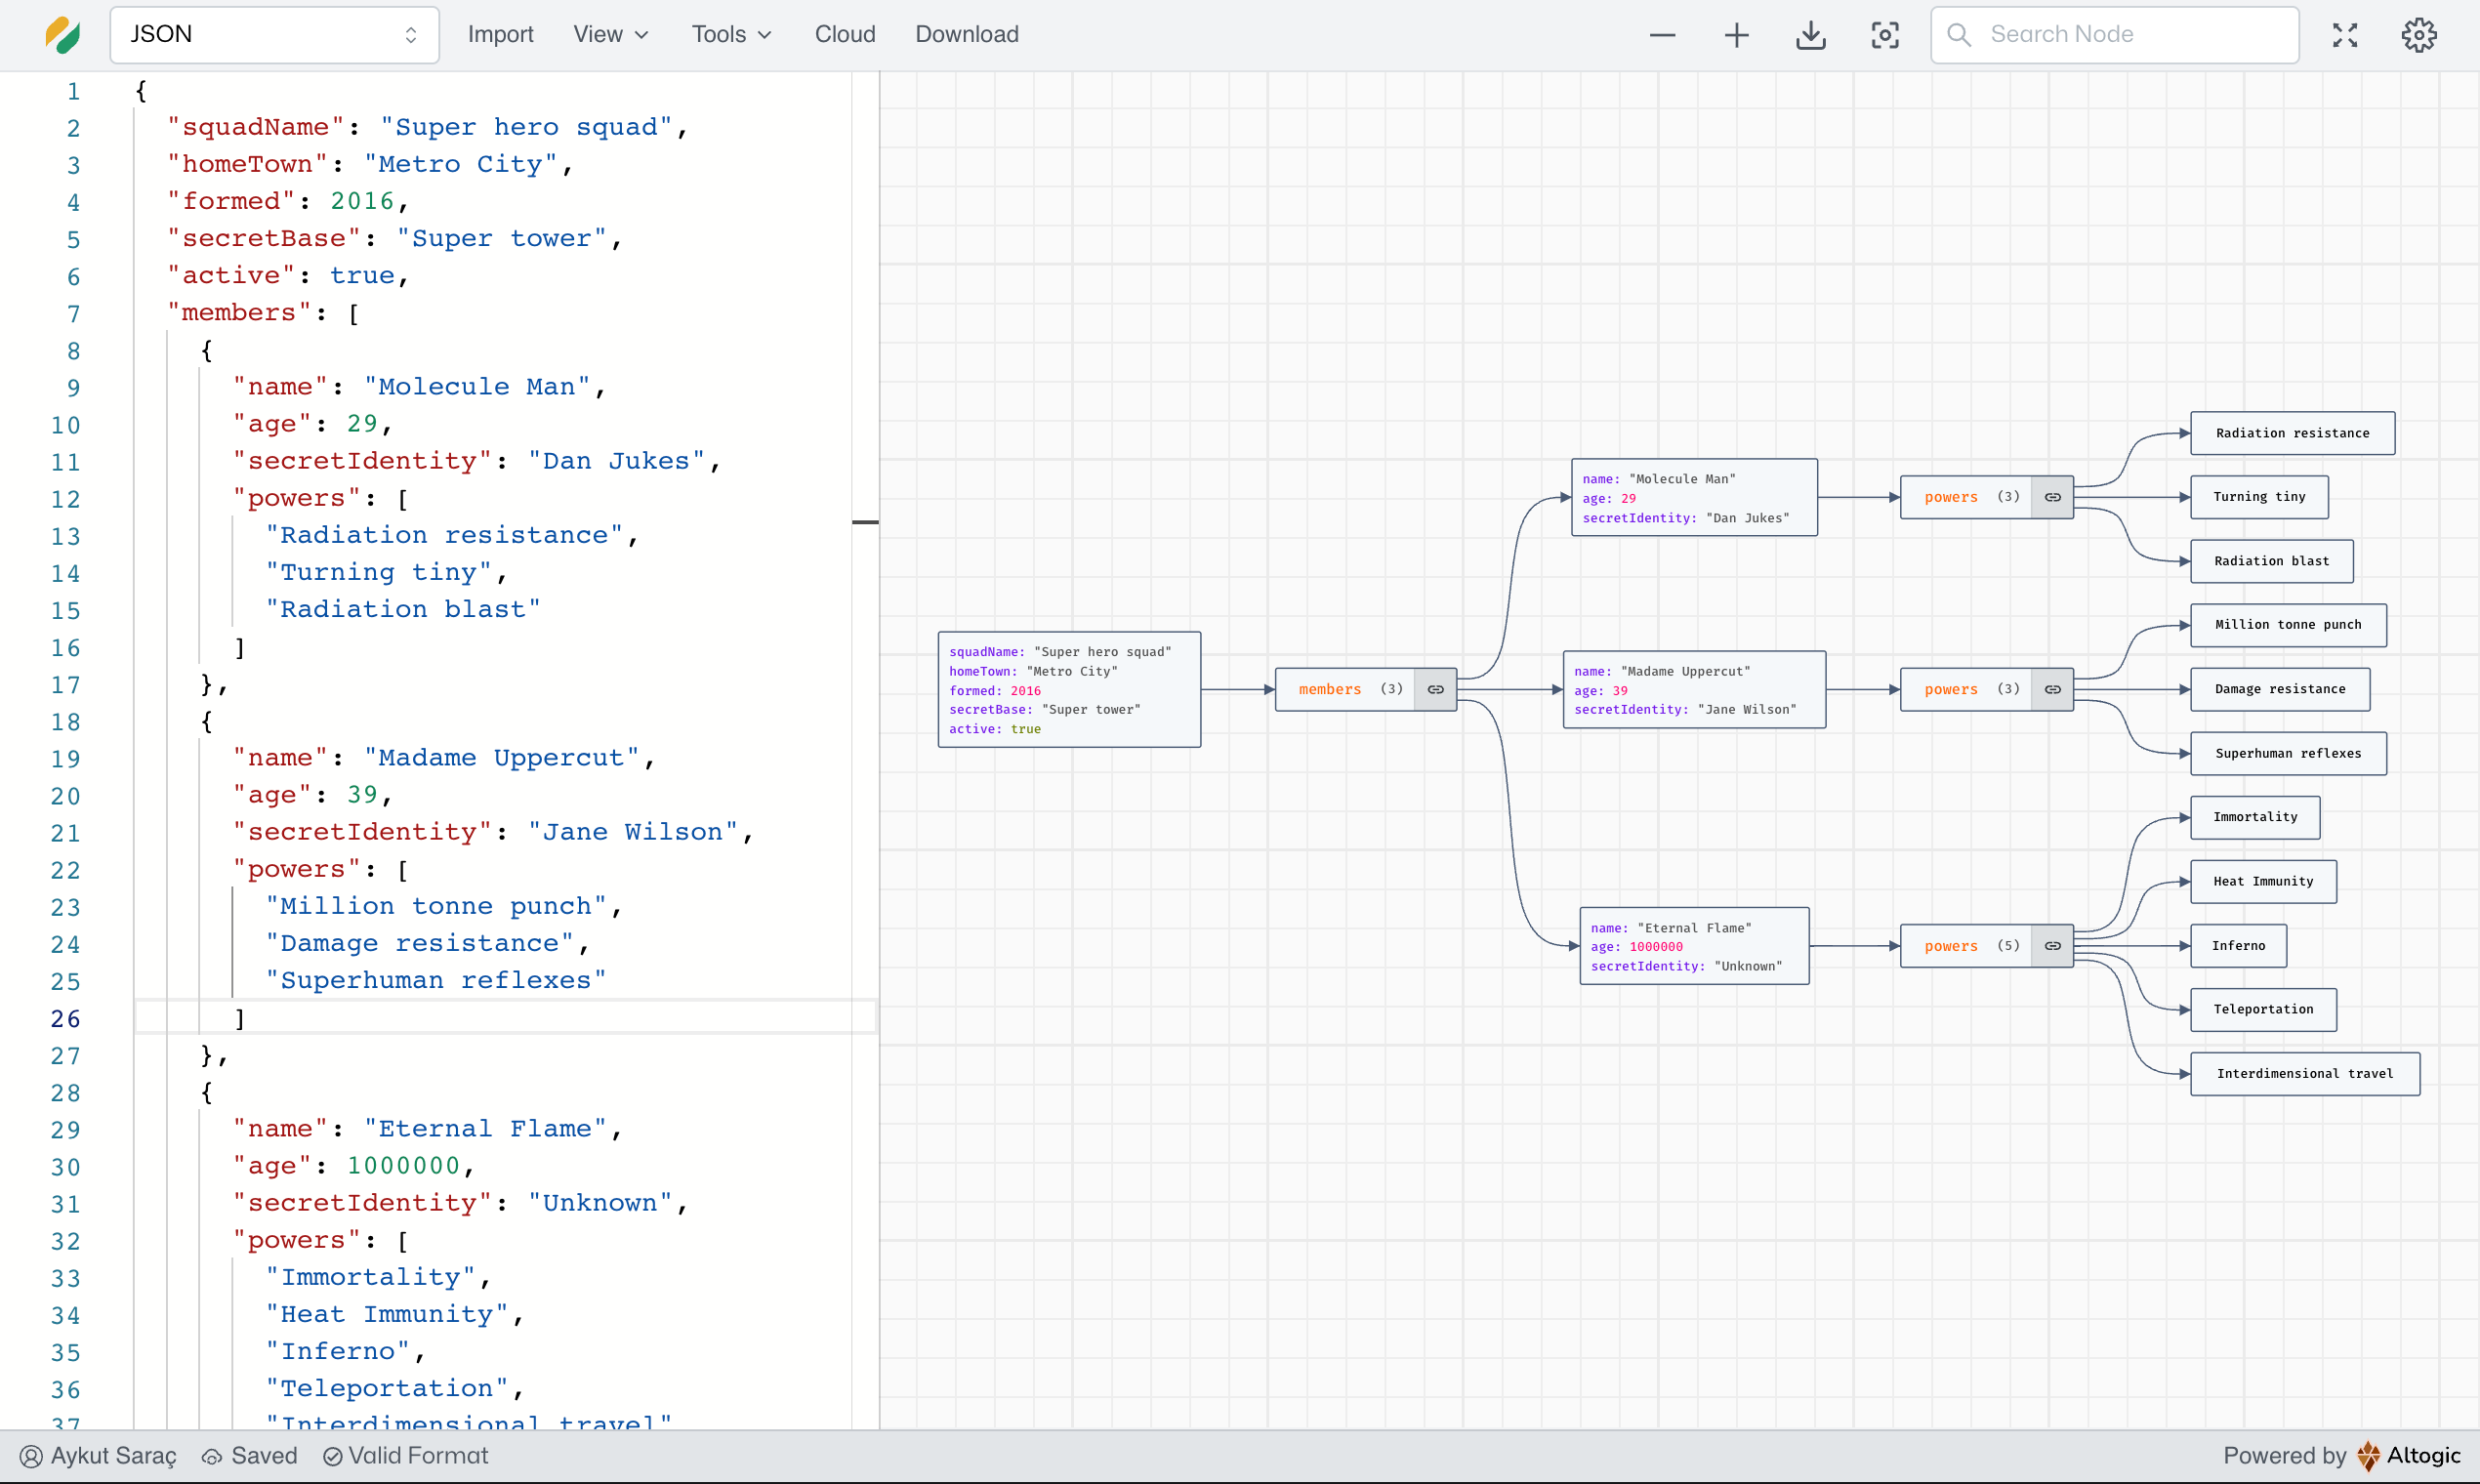Viewport: 2480px width, 1484px height.
Task: Click line number 26 in gutter
Action: (x=65, y=1018)
